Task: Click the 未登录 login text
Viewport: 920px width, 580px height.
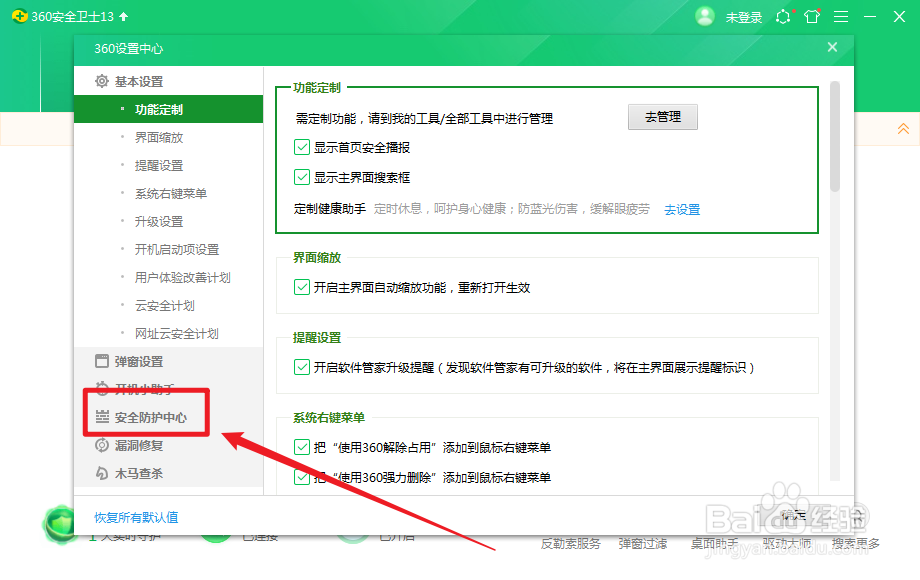Action: pyautogui.click(x=743, y=18)
